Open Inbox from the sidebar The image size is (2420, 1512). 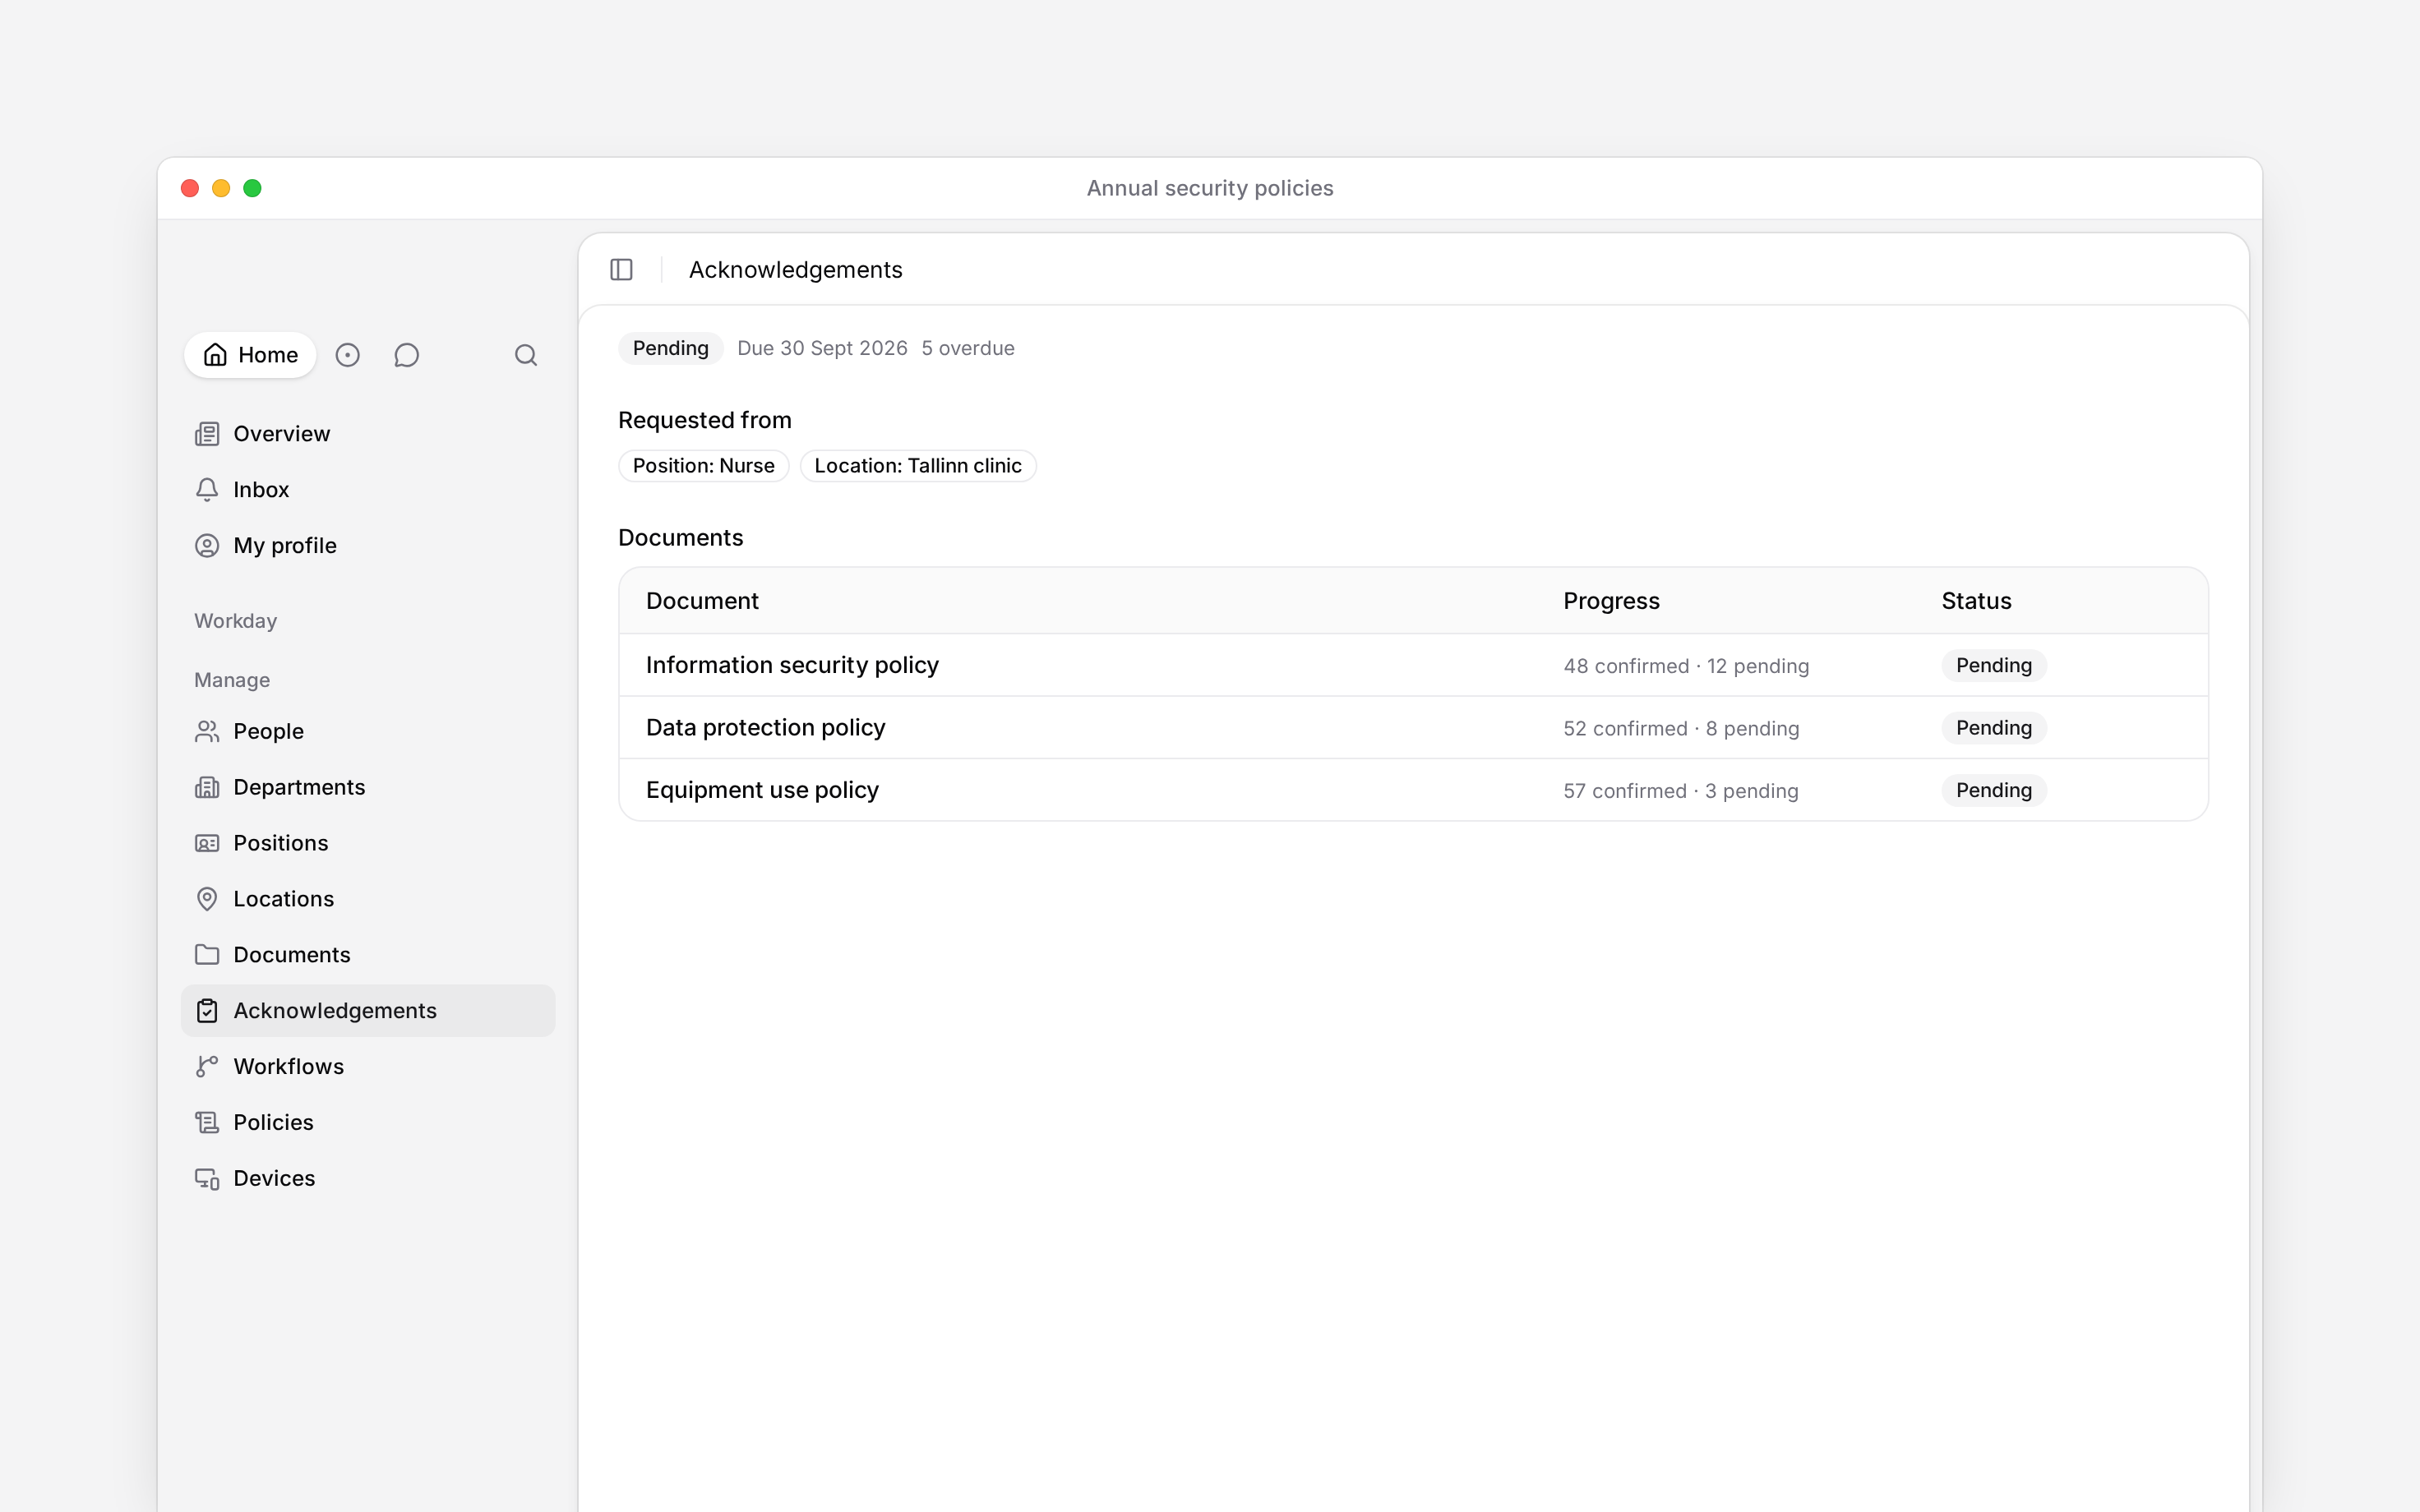(368, 490)
